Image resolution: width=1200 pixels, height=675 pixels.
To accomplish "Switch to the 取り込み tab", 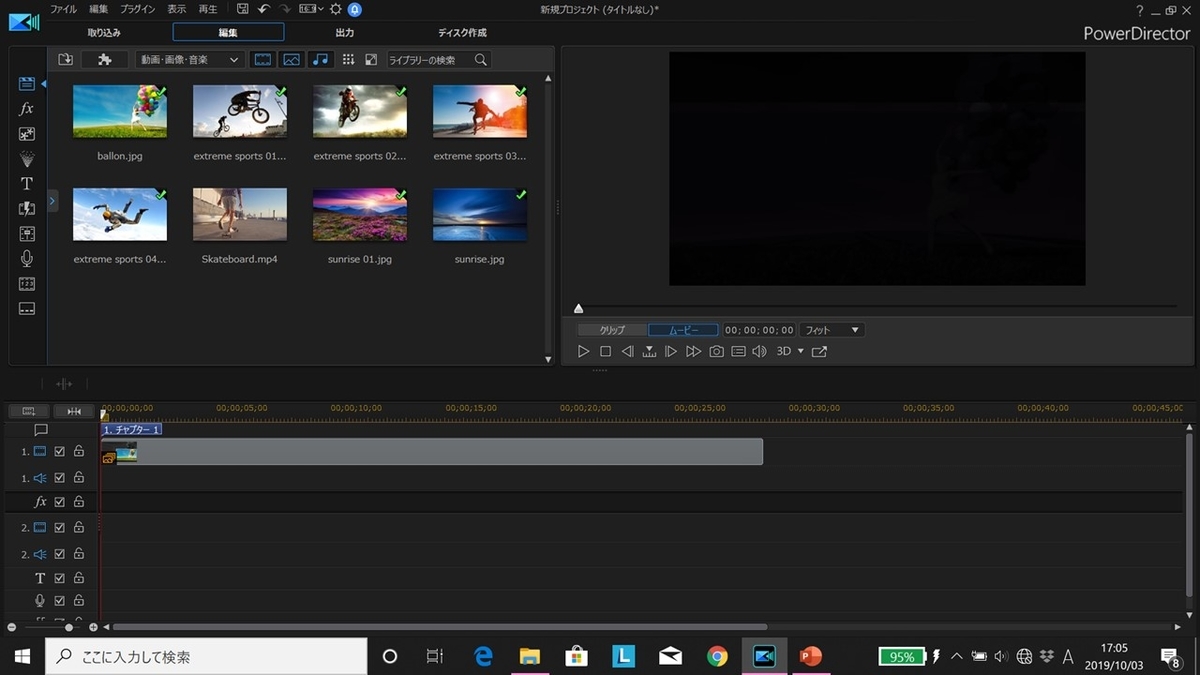I will tap(104, 33).
